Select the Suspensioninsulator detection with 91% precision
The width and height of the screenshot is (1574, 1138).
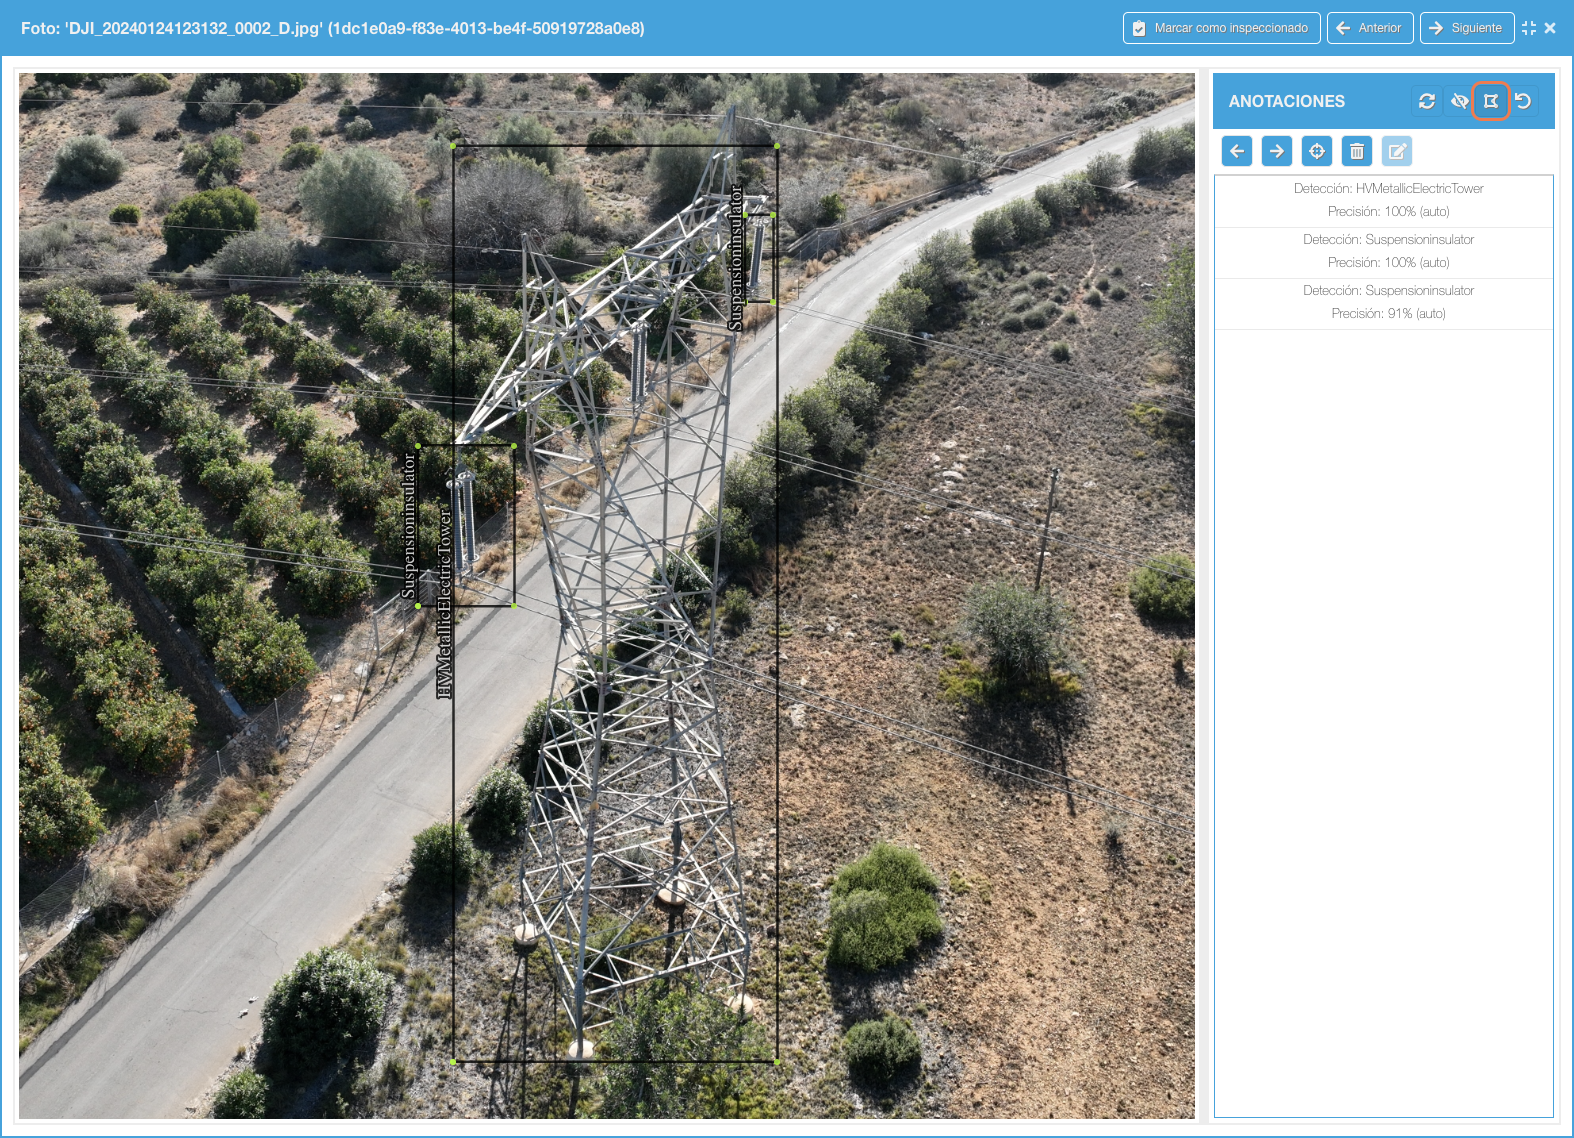pos(1384,303)
